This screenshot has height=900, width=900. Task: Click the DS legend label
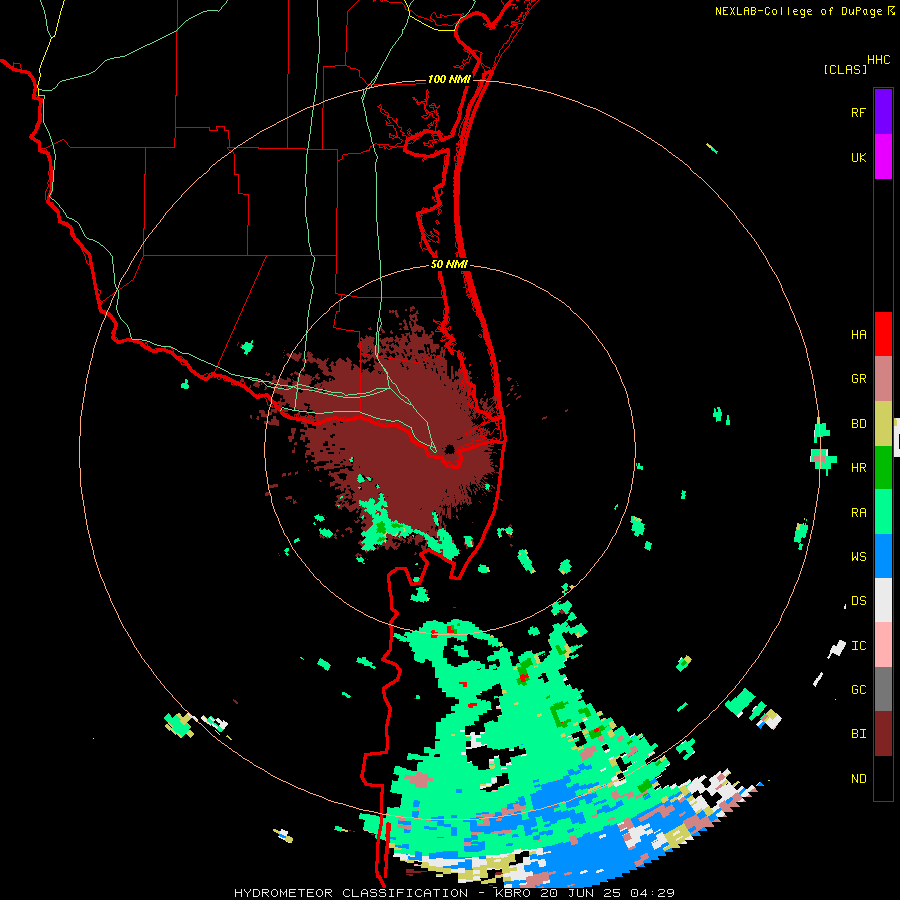pos(858,601)
